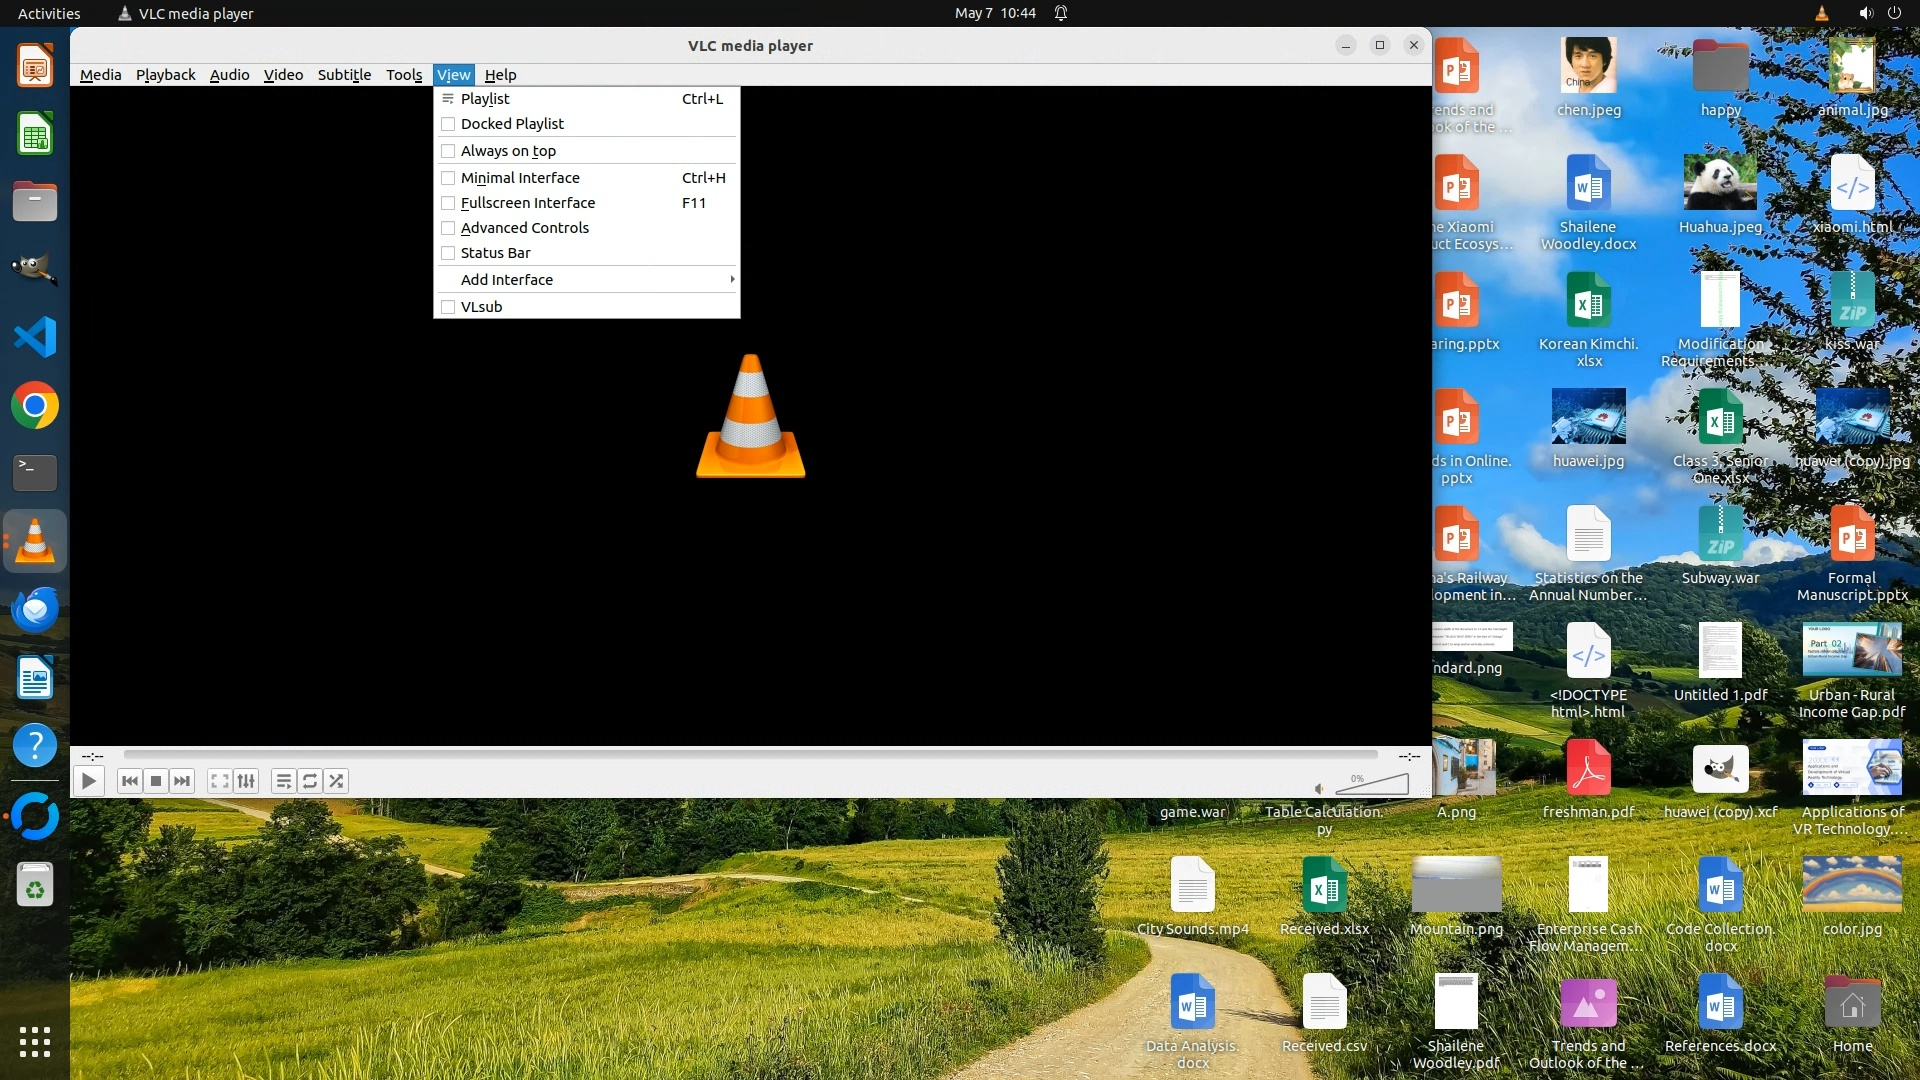Open the Tools menu

pos(404,75)
